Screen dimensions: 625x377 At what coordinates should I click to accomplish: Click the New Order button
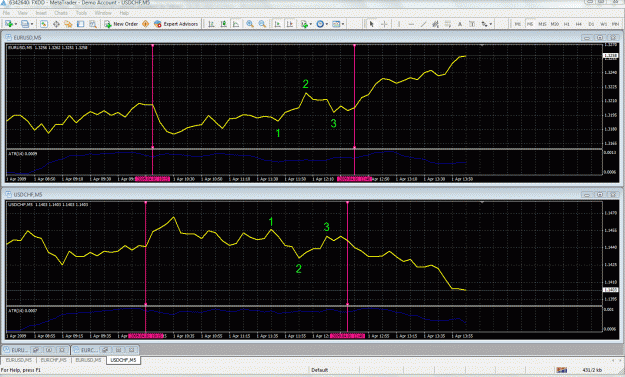coord(121,24)
